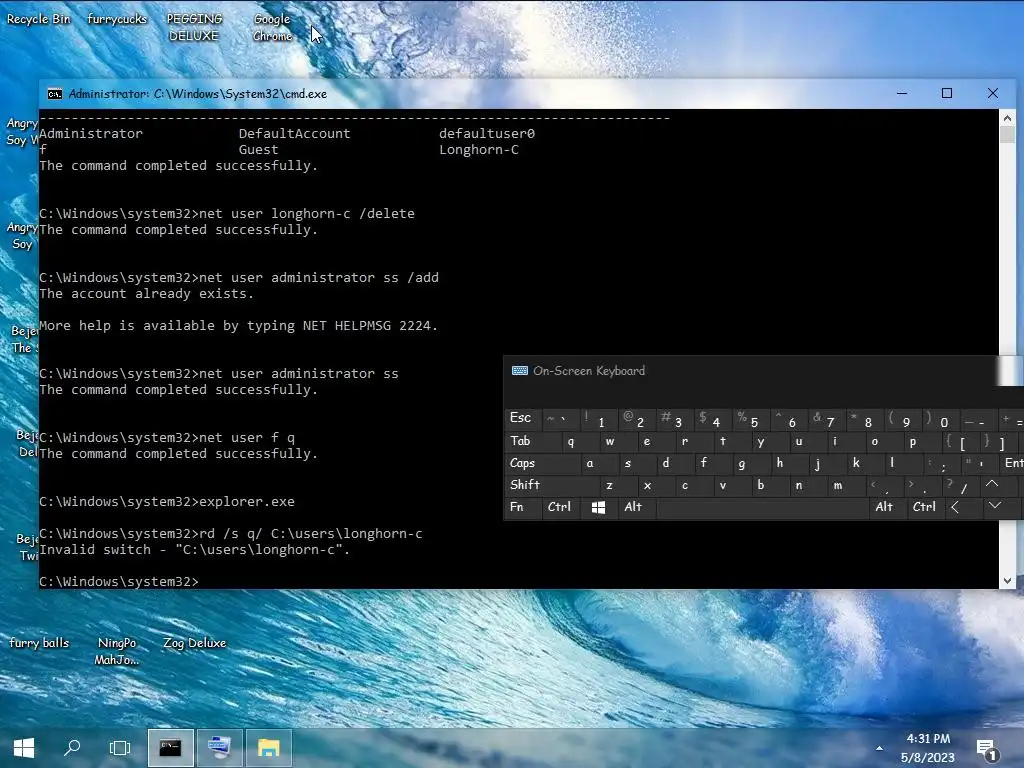Click the command prompt input line
Image resolution: width=1024 pixels, height=768 pixels.
click(x=119, y=581)
